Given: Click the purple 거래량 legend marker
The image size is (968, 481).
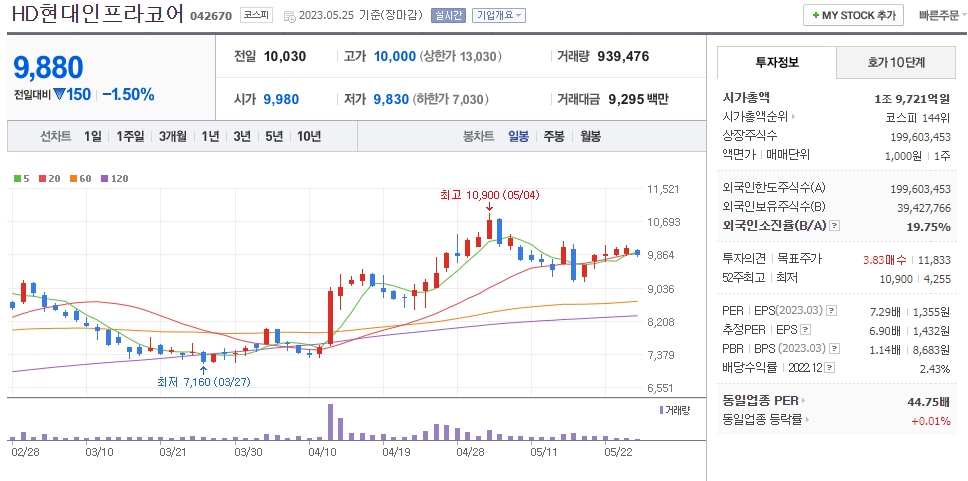Looking at the screenshot, I should click(662, 409).
